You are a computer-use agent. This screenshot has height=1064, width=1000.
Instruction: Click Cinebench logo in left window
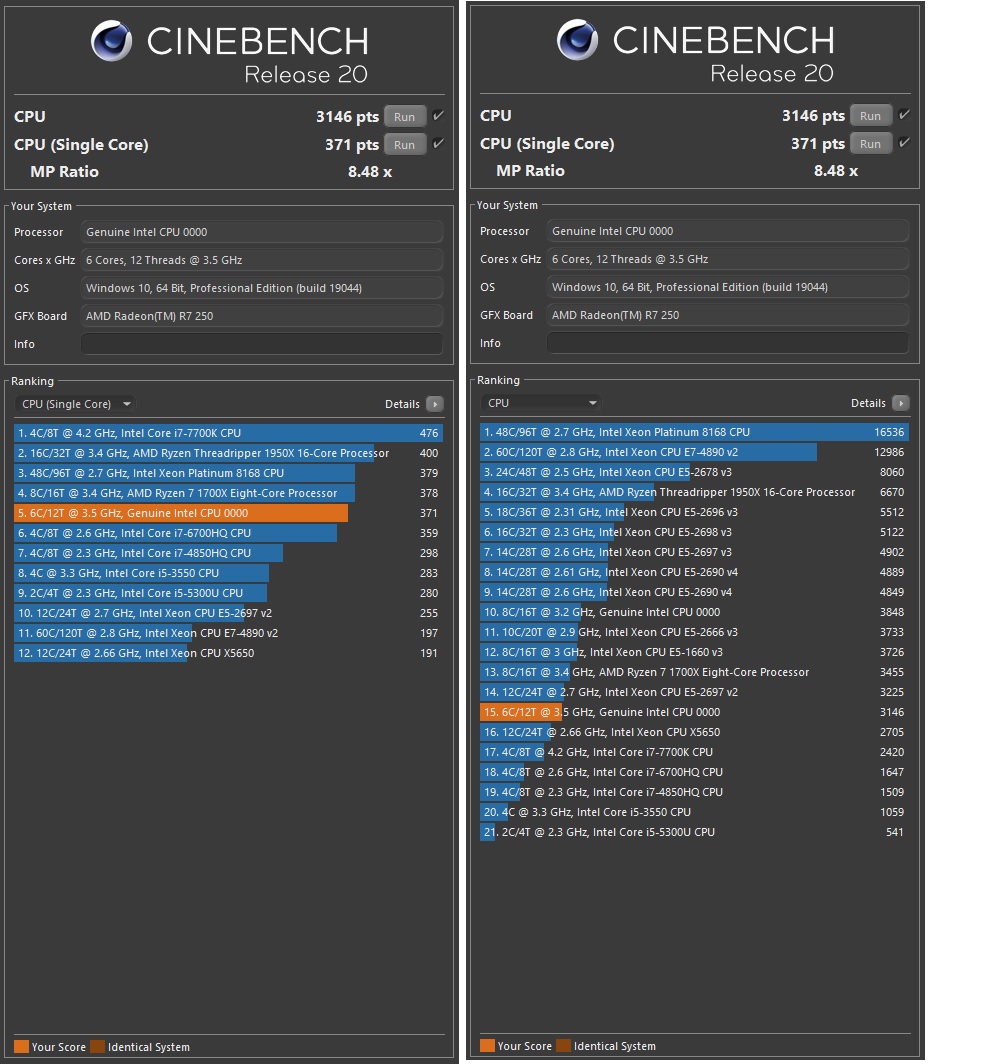(111, 41)
